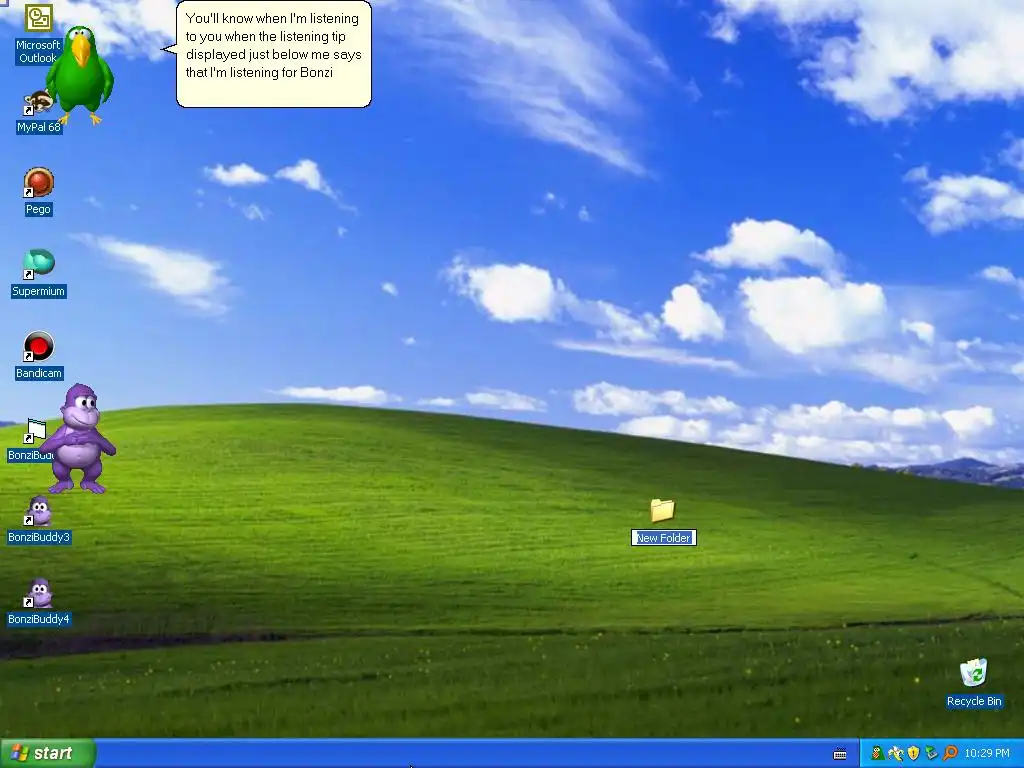Select the Bandicam recorder shortcut
The height and width of the screenshot is (768, 1024).
point(39,347)
